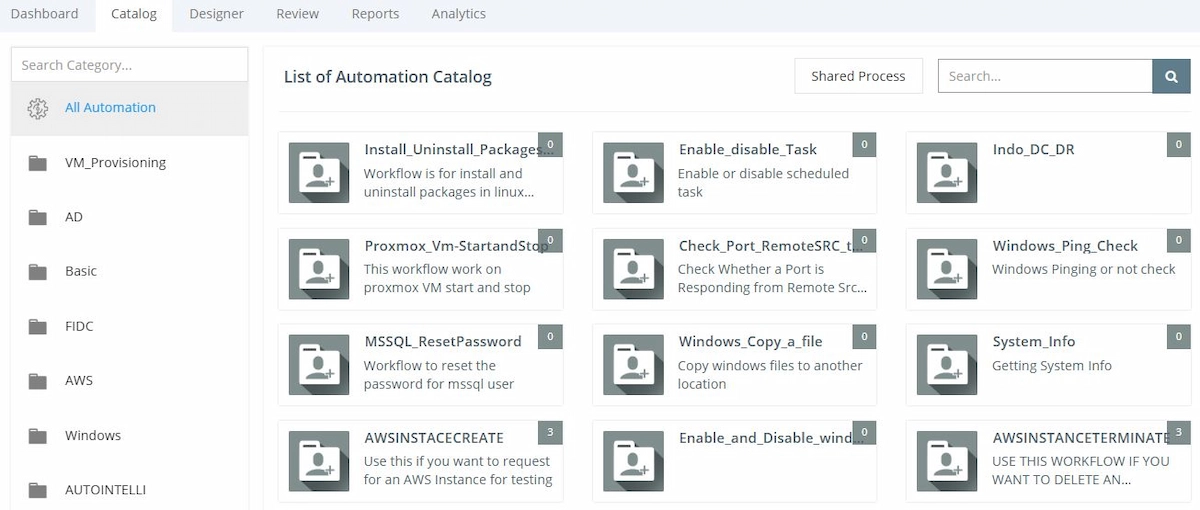1200x510 pixels.
Task: Click the MSSQL_ResetPassword workflow icon
Action: 319,365
